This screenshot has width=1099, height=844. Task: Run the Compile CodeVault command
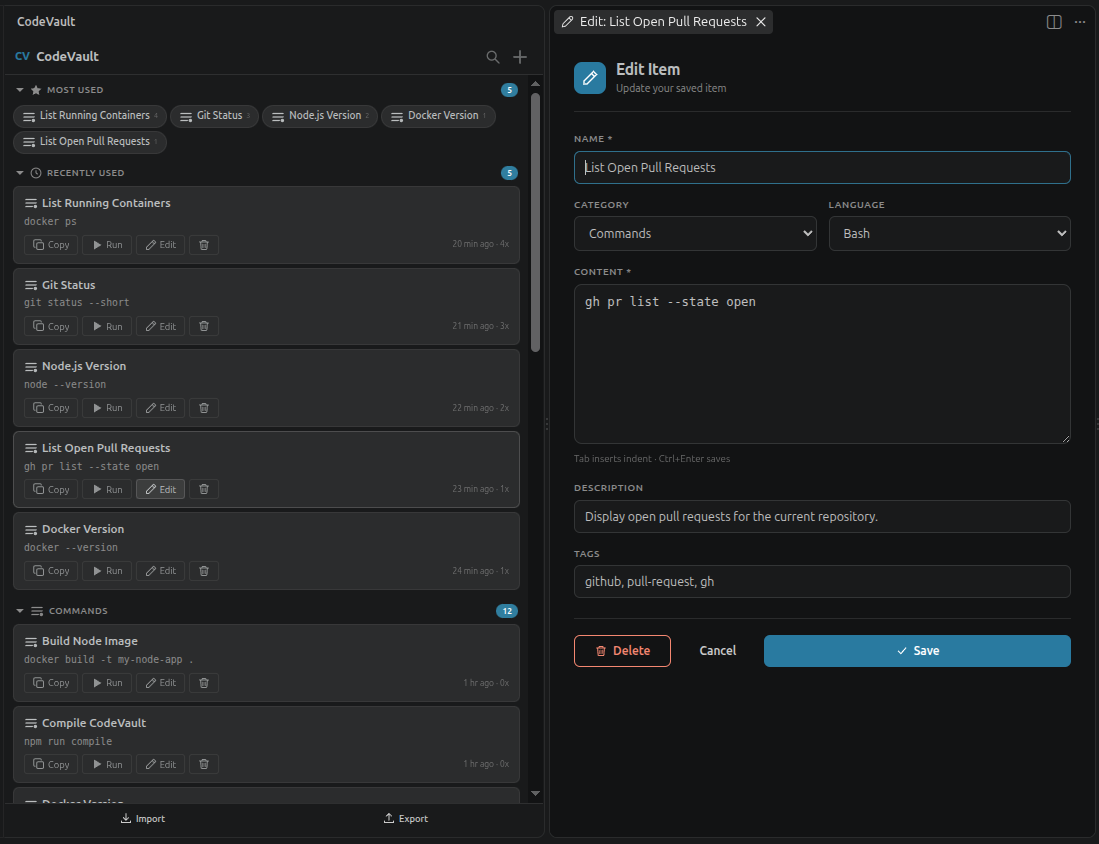click(x=107, y=765)
